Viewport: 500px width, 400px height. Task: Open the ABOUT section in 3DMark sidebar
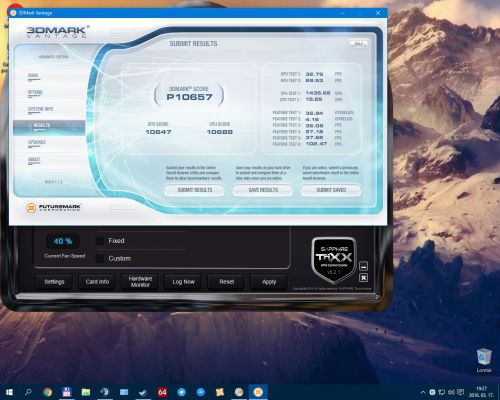click(x=34, y=159)
